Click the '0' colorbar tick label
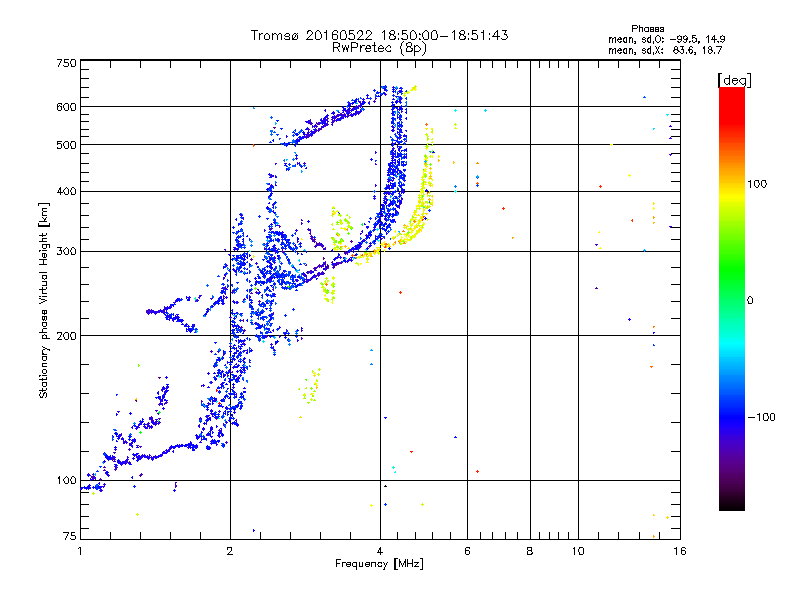Image resolution: width=800 pixels, height=600 pixels. click(750, 301)
